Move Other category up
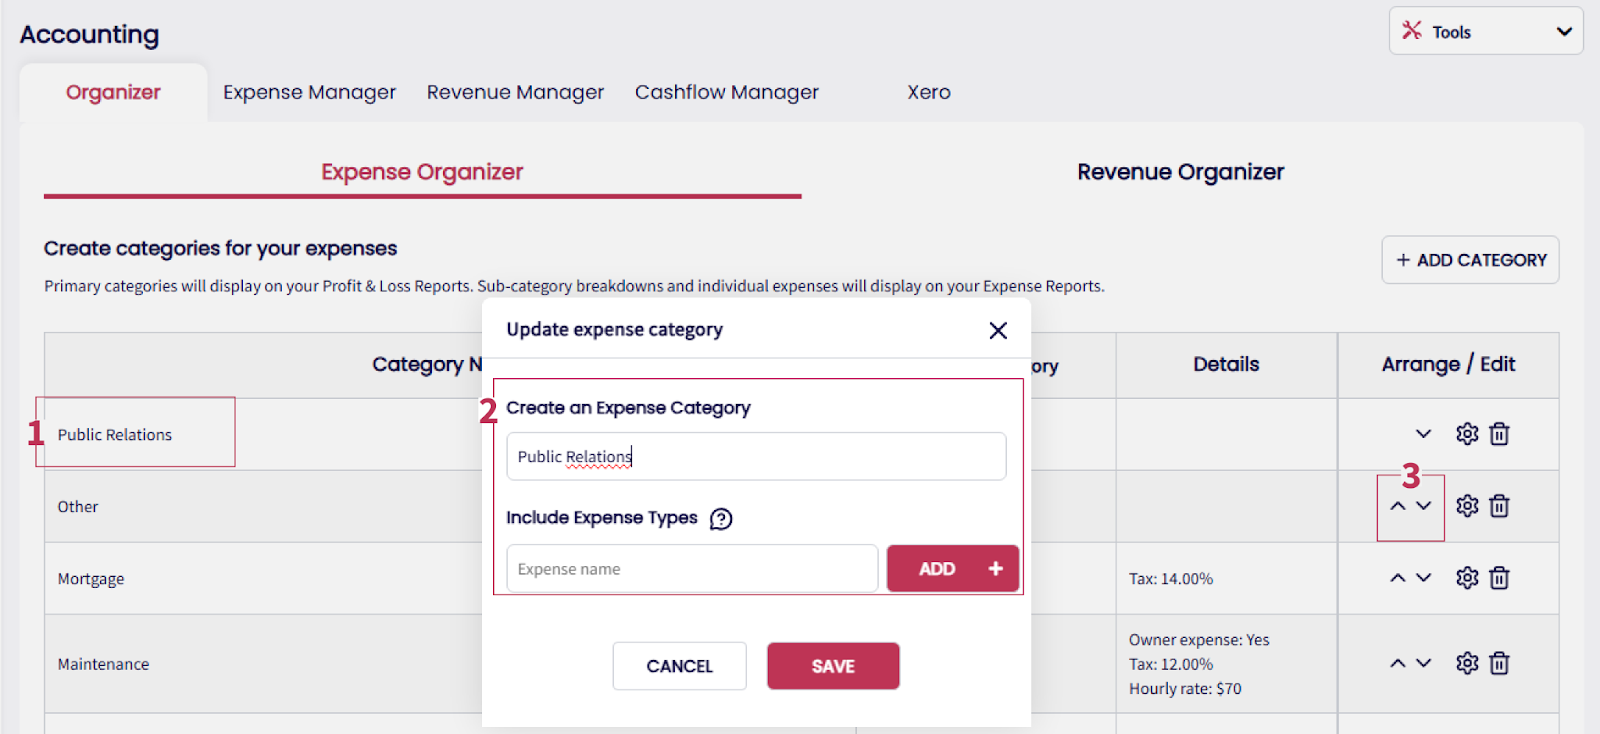Screen dimensions: 1600x734 1398,506
